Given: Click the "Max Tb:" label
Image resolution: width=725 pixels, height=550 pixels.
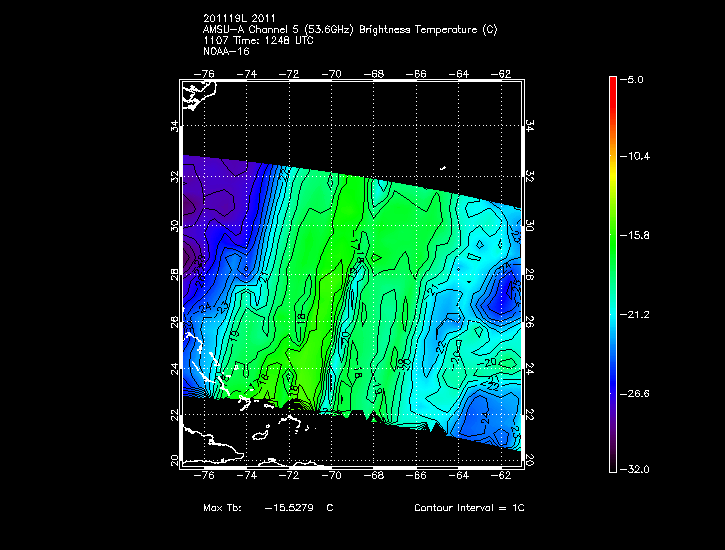Looking at the screenshot, I should (x=222, y=508).
